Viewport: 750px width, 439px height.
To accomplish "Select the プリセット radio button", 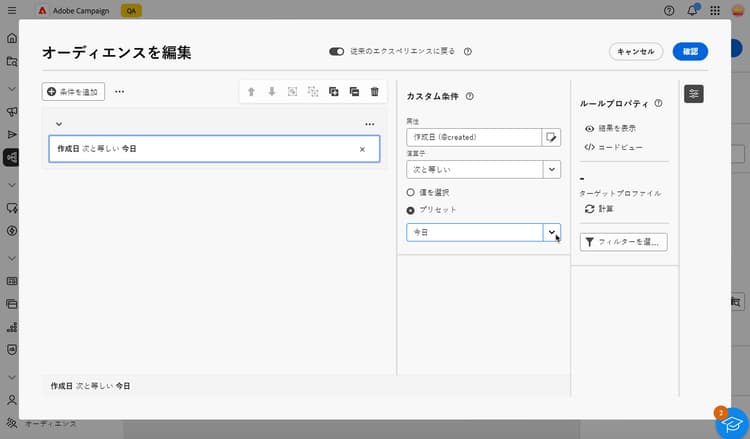I will coord(410,210).
